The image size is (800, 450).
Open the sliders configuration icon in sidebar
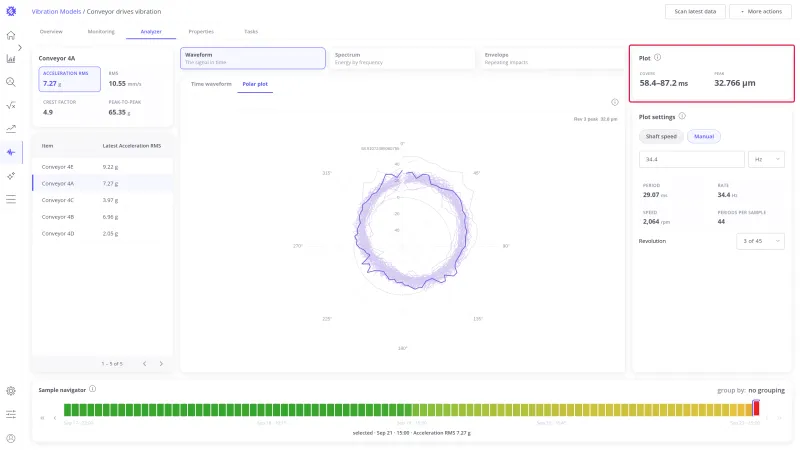tap(11, 414)
